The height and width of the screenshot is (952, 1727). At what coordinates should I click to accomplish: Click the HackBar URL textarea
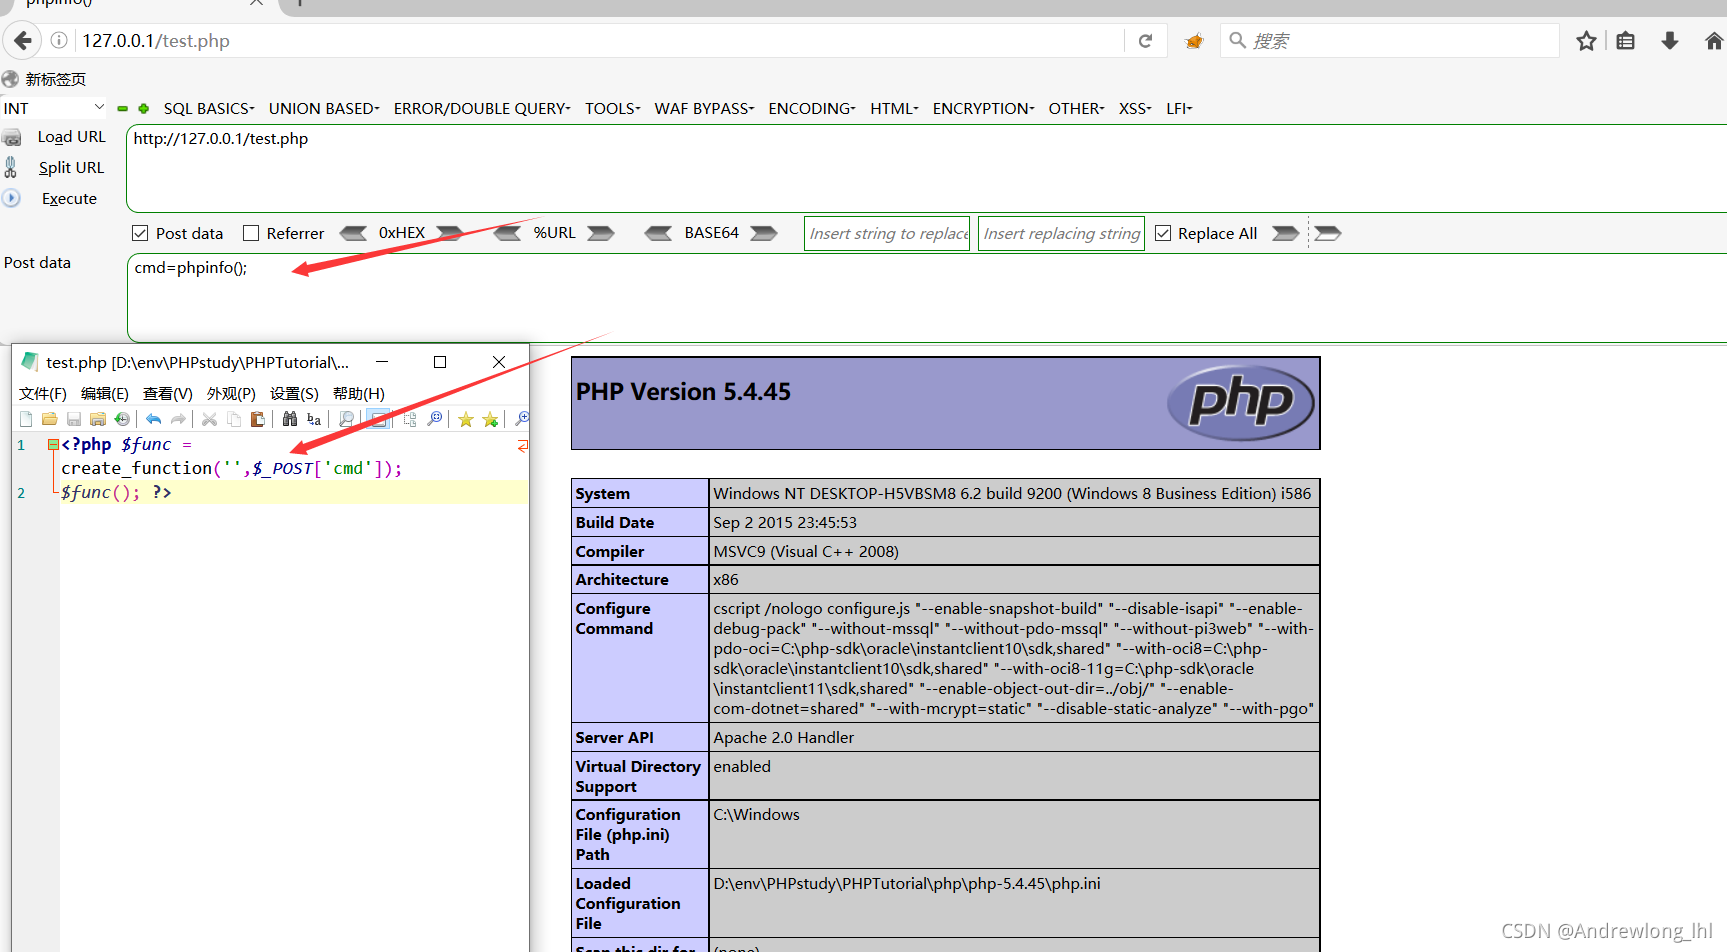pyautogui.click(x=927, y=168)
